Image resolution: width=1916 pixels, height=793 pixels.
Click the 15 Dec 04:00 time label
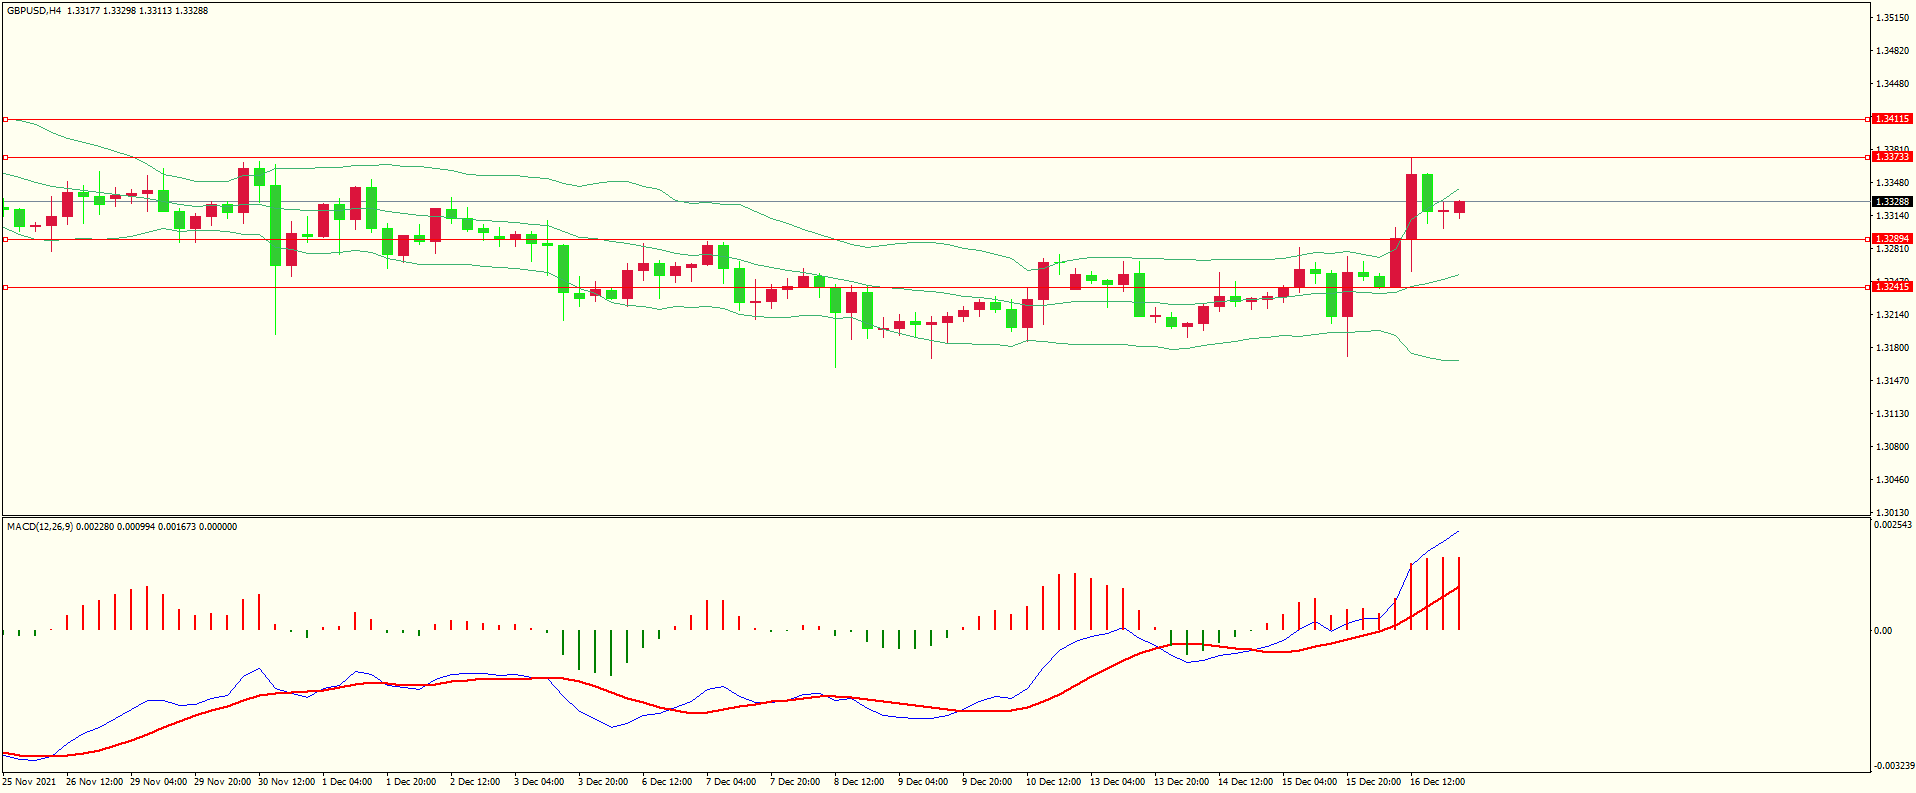[1309, 782]
